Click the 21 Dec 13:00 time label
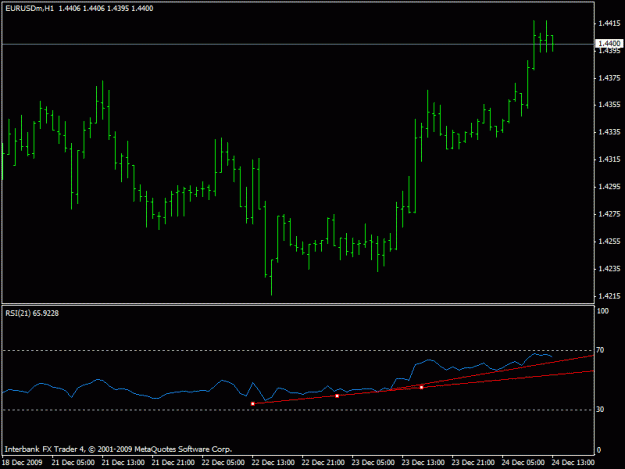This screenshot has height=469, width=625. tap(123, 462)
